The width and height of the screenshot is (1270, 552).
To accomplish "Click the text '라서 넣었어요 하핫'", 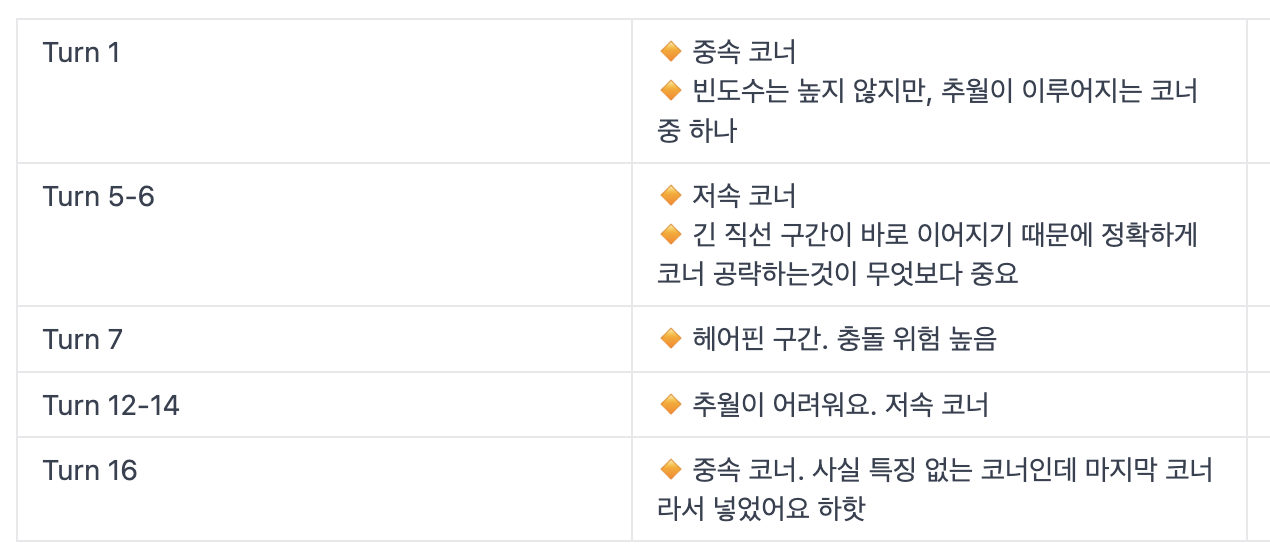I will [760, 509].
